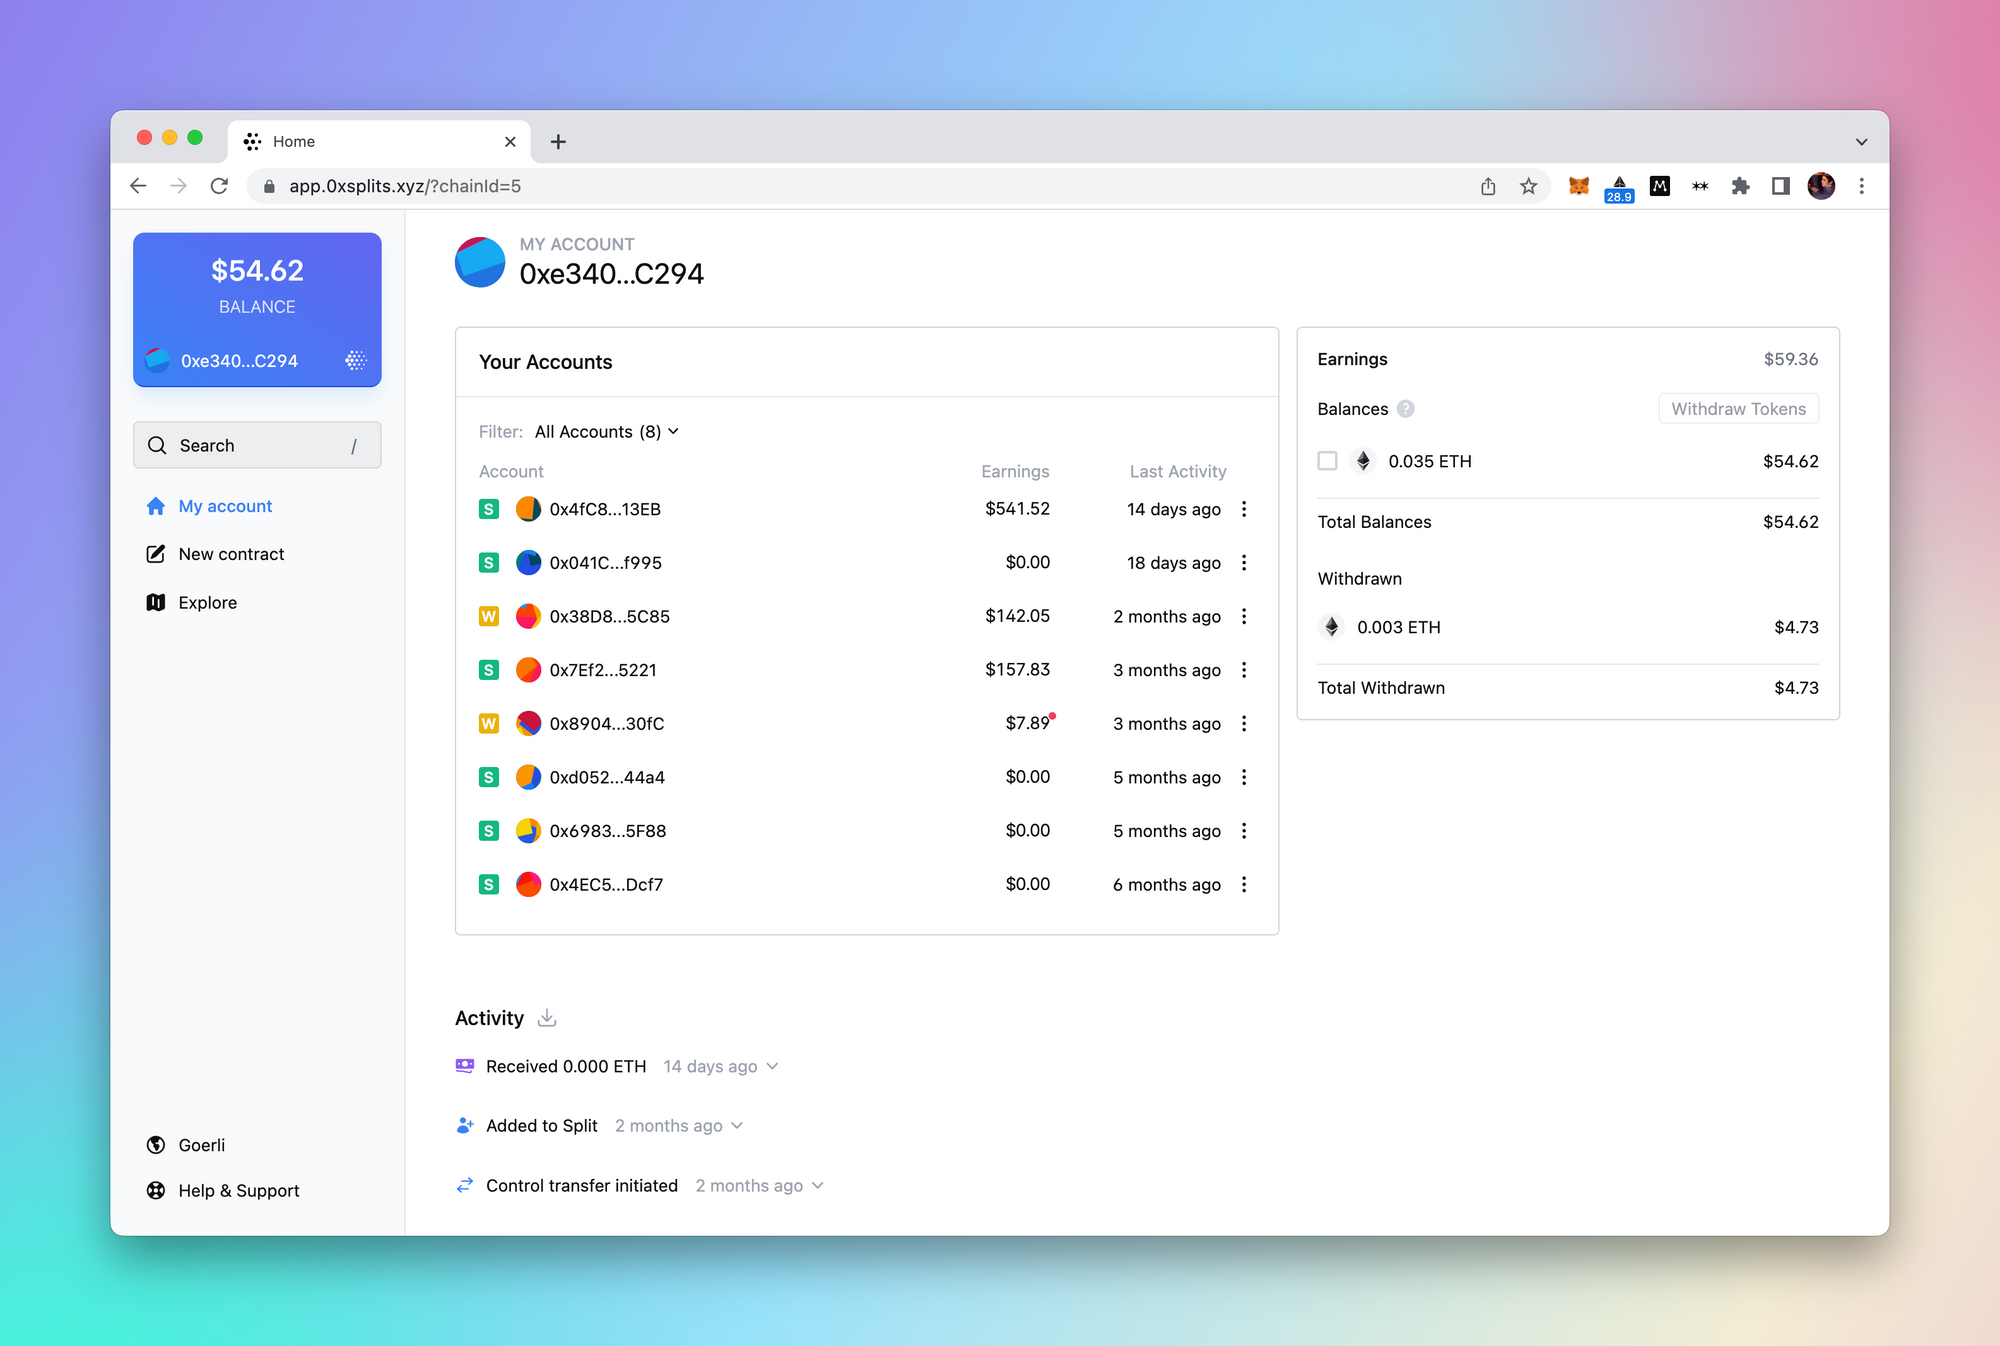Download activity with the export icon

pyautogui.click(x=547, y=1018)
